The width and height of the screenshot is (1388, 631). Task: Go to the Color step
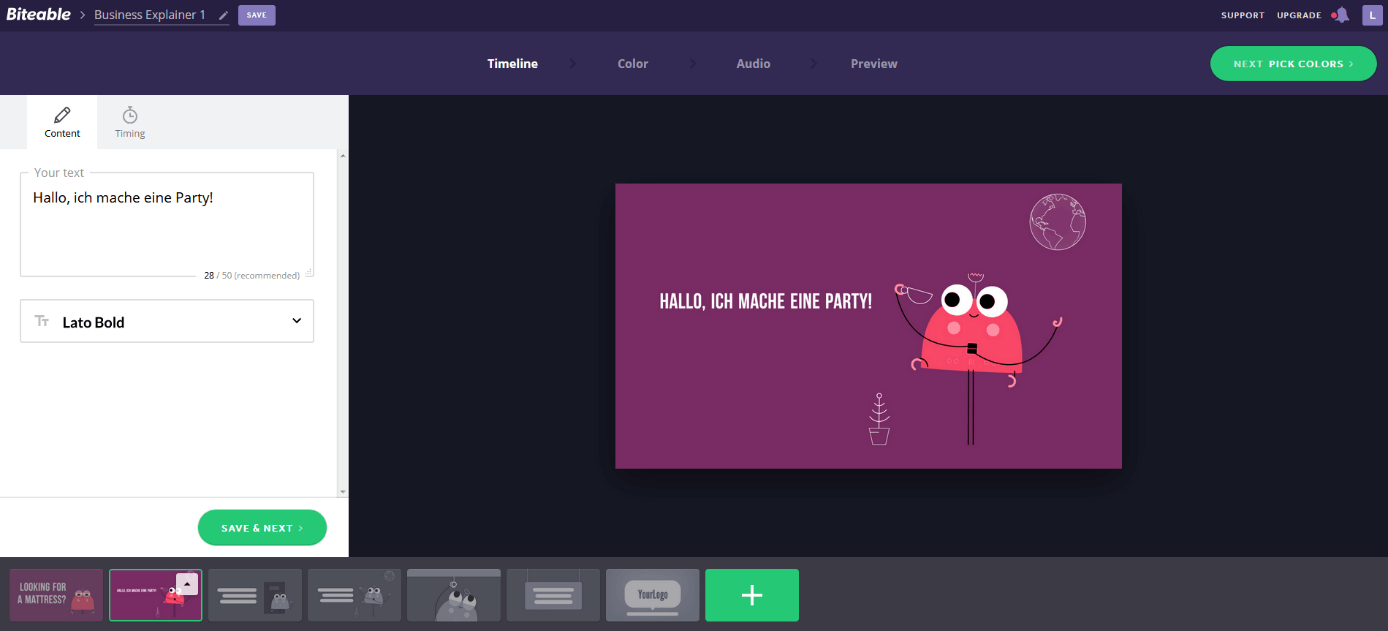click(632, 64)
